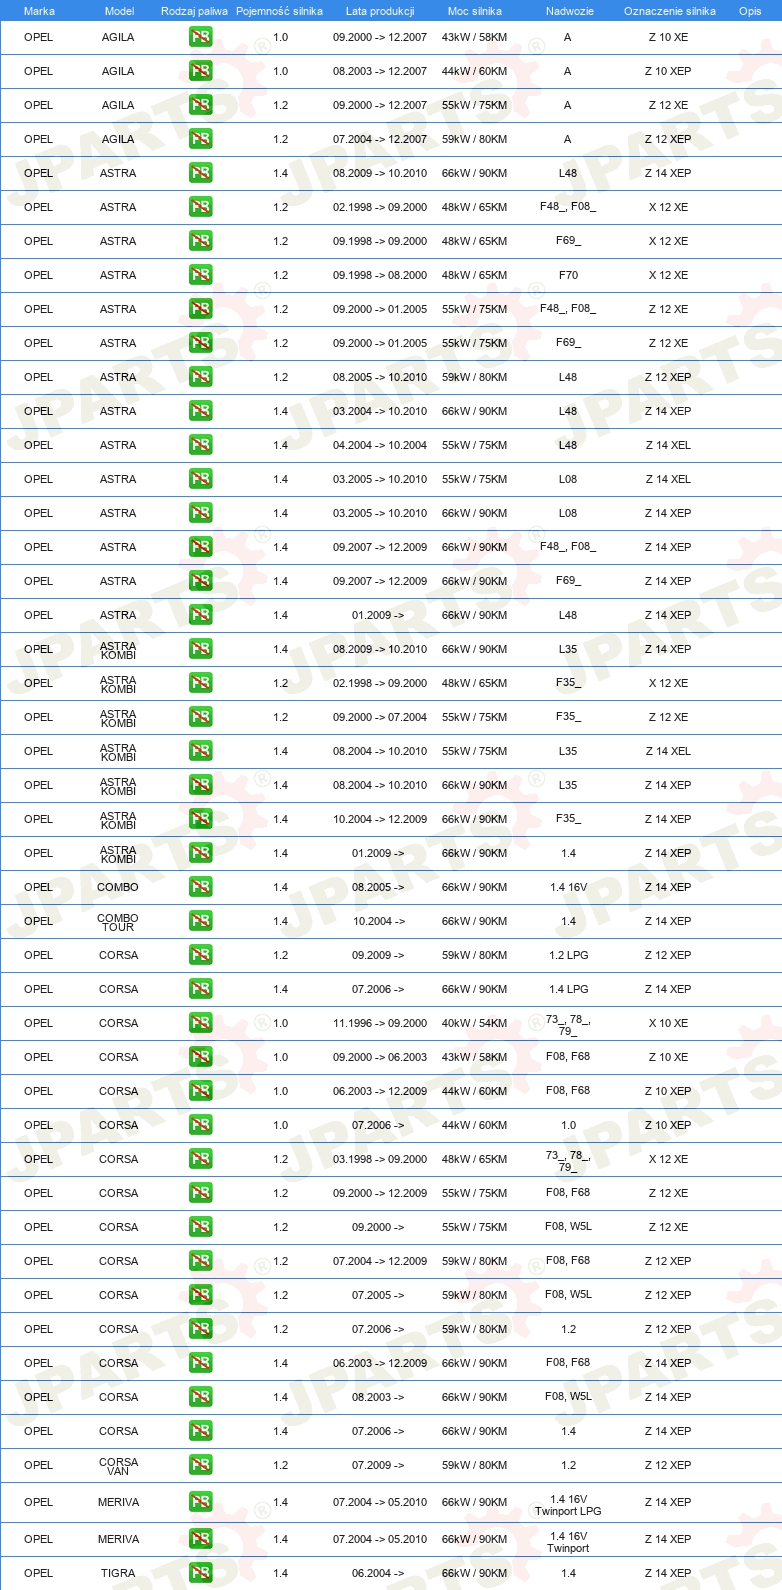The image size is (782, 1590).
Task: Click the Oznaczenie silnika column header
Action: pos(670,11)
